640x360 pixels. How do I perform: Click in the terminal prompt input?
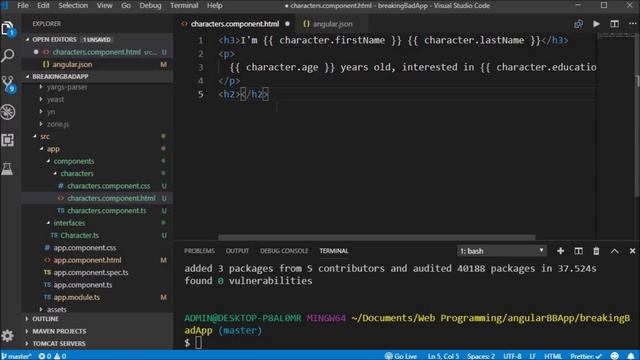click(x=198, y=342)
